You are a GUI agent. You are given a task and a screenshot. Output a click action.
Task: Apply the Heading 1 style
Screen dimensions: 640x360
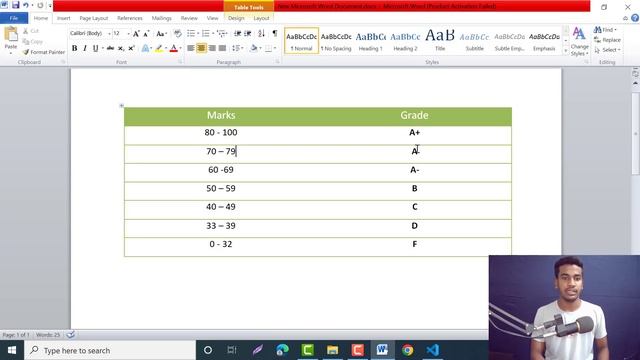pos(371,41)
